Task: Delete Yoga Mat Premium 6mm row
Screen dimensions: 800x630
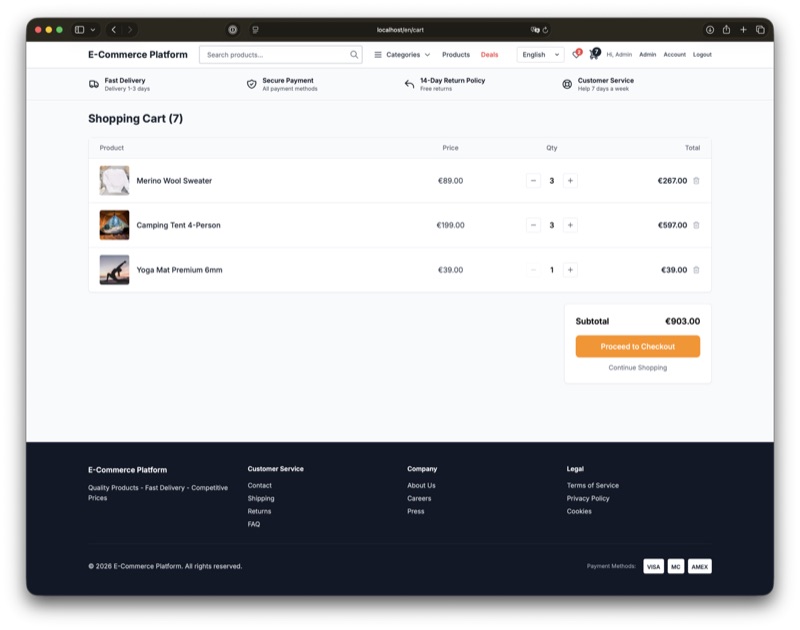Action: point(696,270)
